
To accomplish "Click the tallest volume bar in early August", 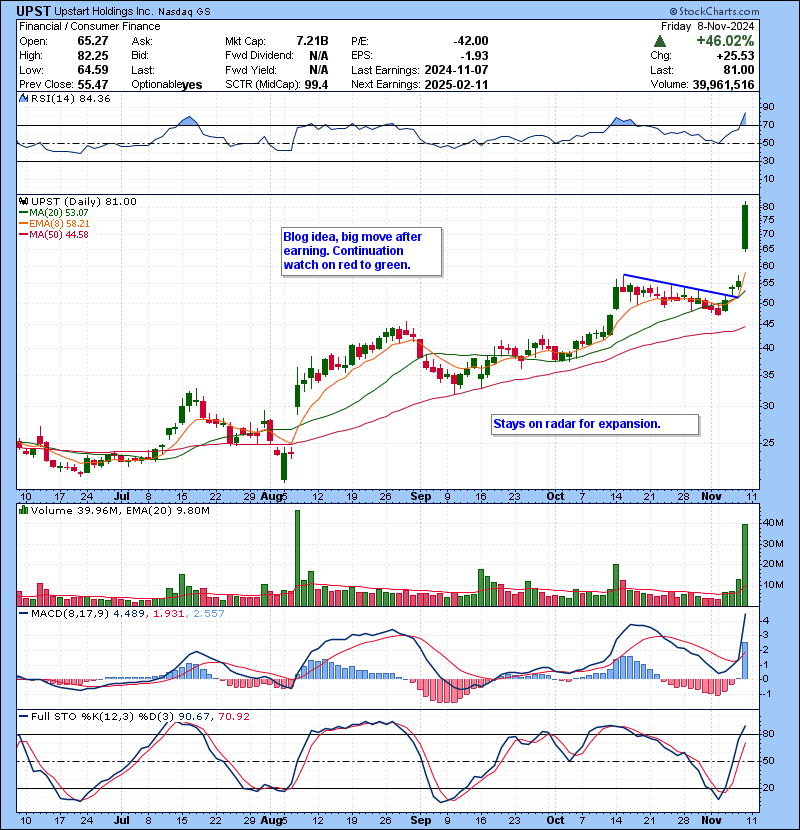I will [297, 558].
